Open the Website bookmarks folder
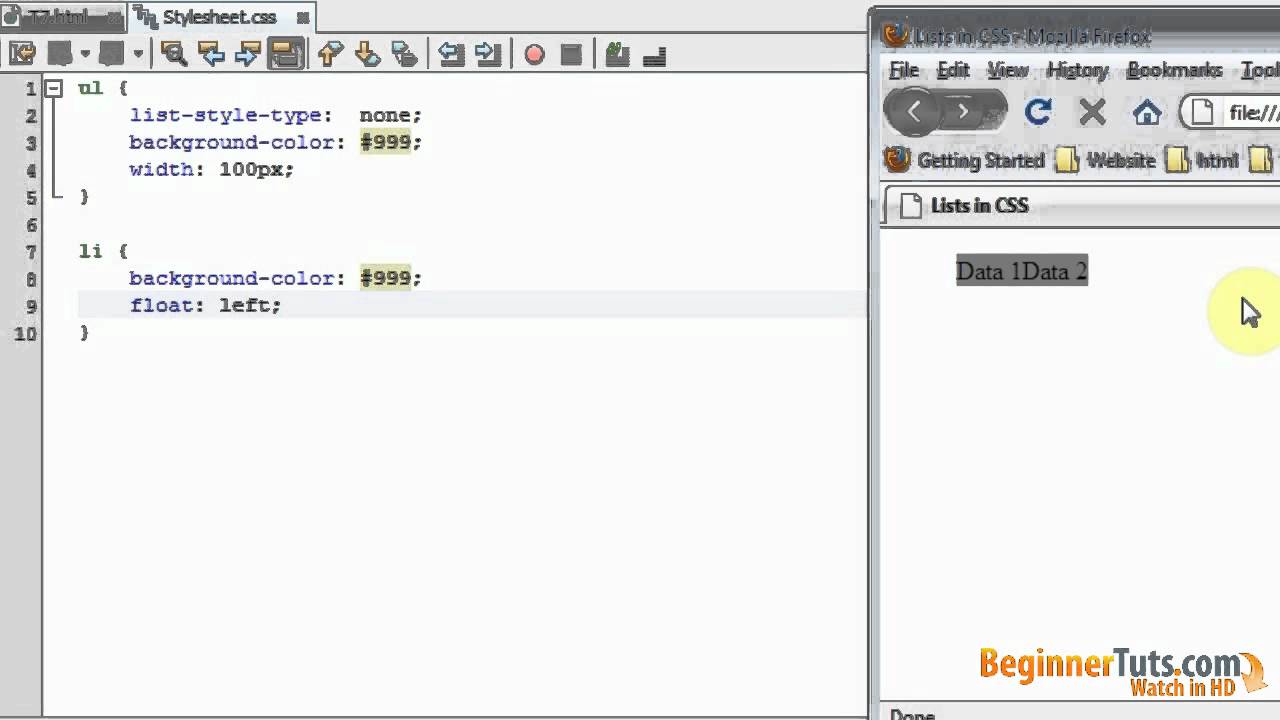The height and width of the screenshot is (720, 1280). (x=1106, y=160)
